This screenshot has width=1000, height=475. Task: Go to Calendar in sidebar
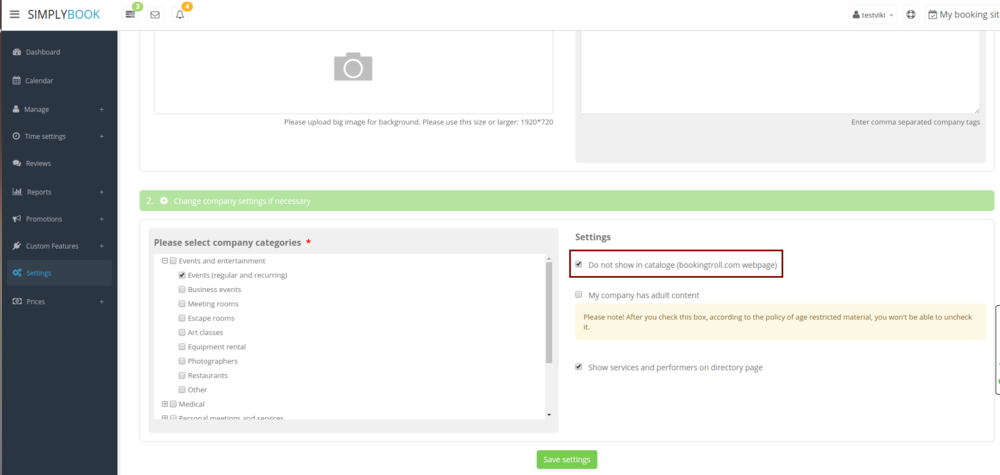tap(39, 80)
